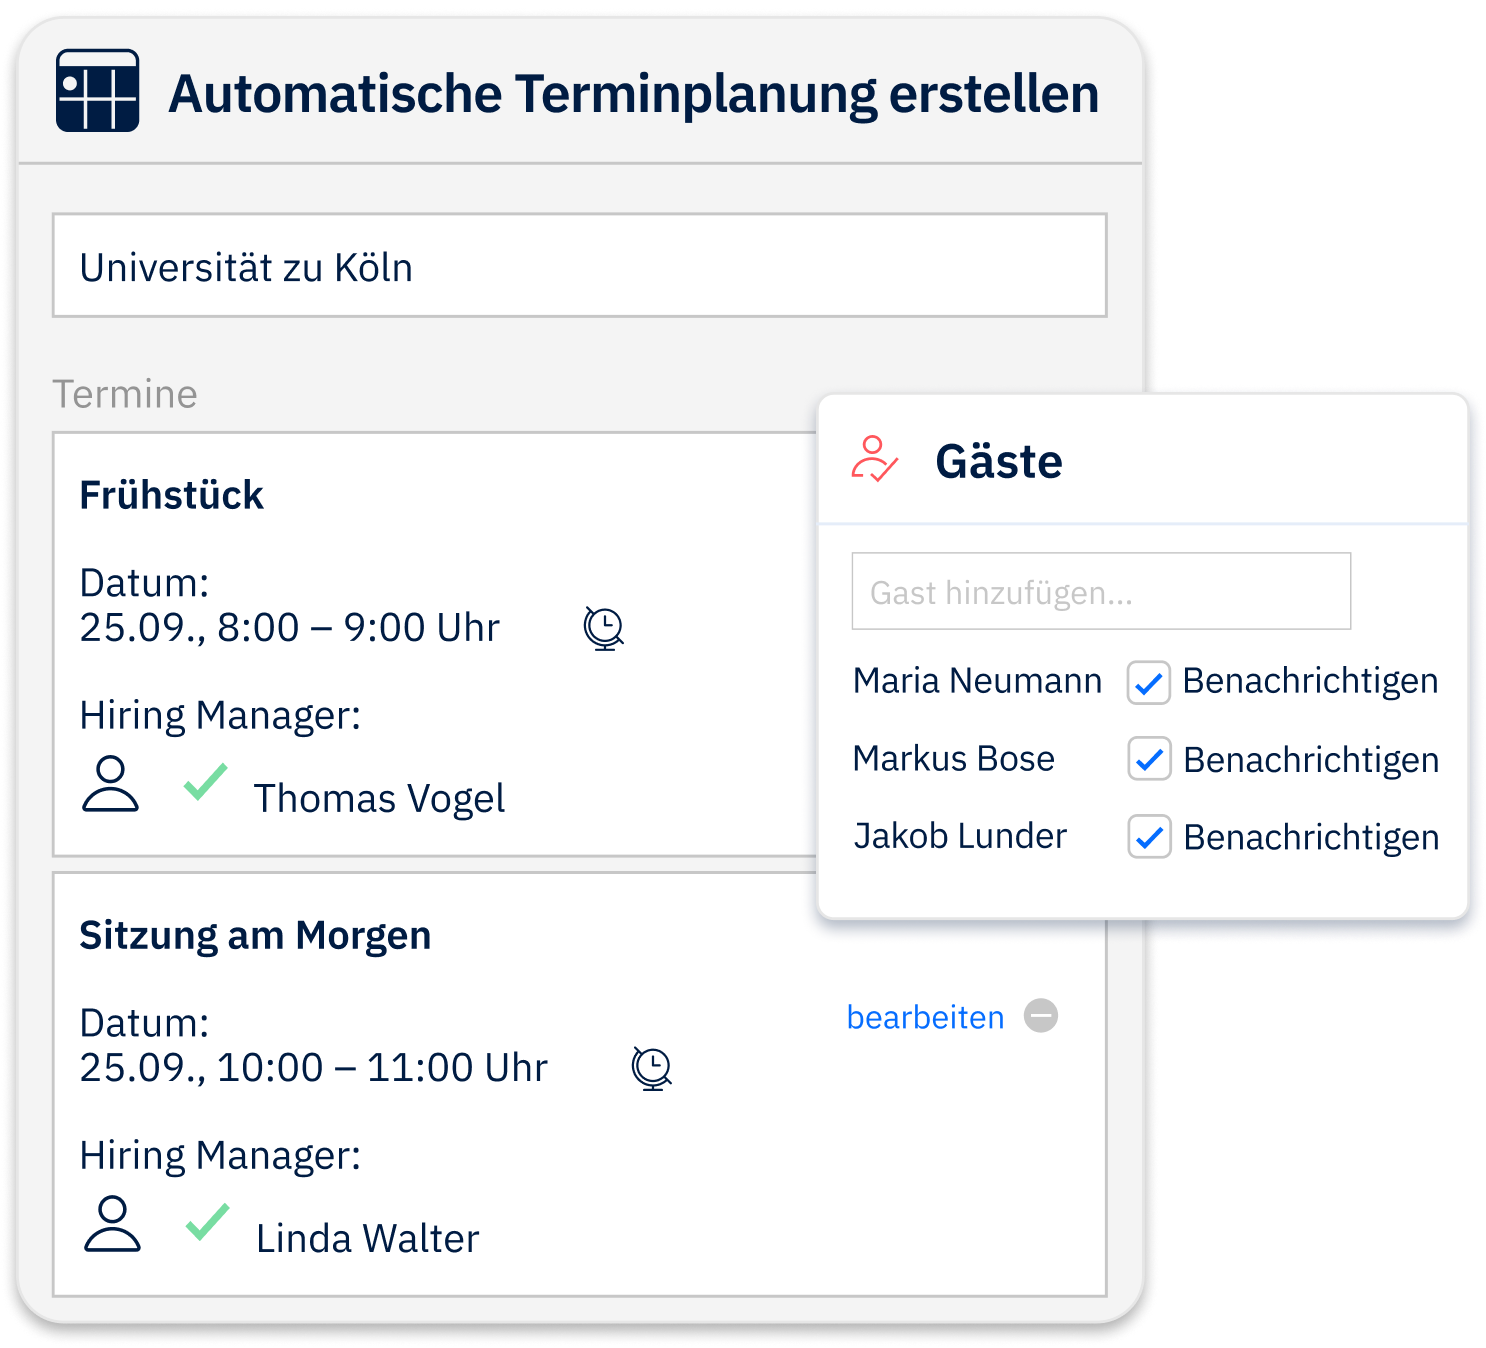The height and width of the screenshot is (1348, 1486).
Task: Toggle Benachrichtigen checkbox for Markus Bose
Action: 1149,760
